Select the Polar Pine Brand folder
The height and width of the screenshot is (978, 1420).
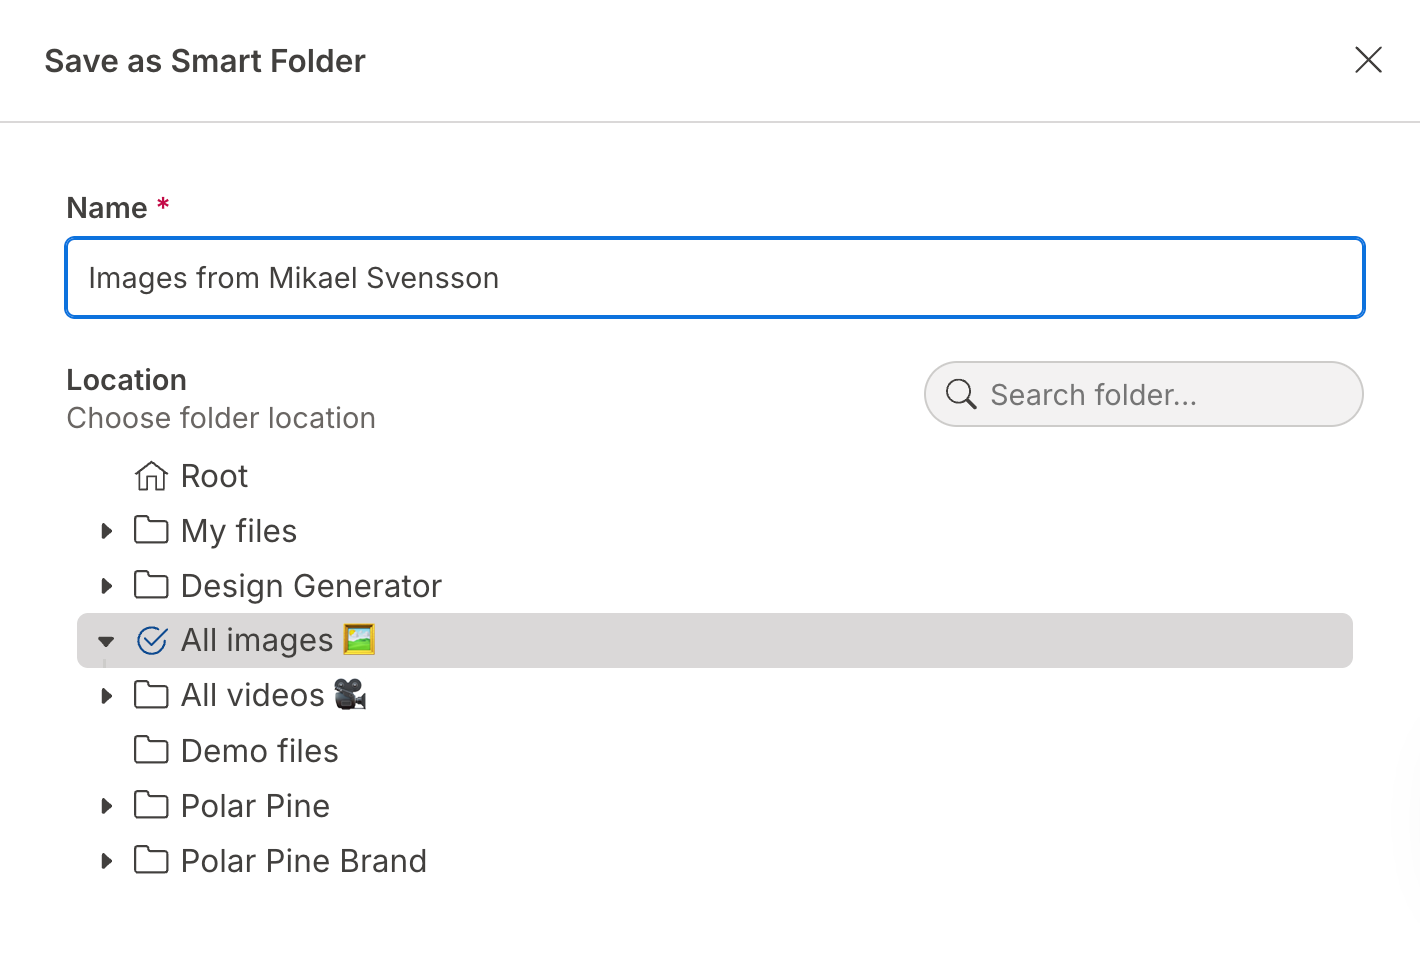(x=303, y=860)
